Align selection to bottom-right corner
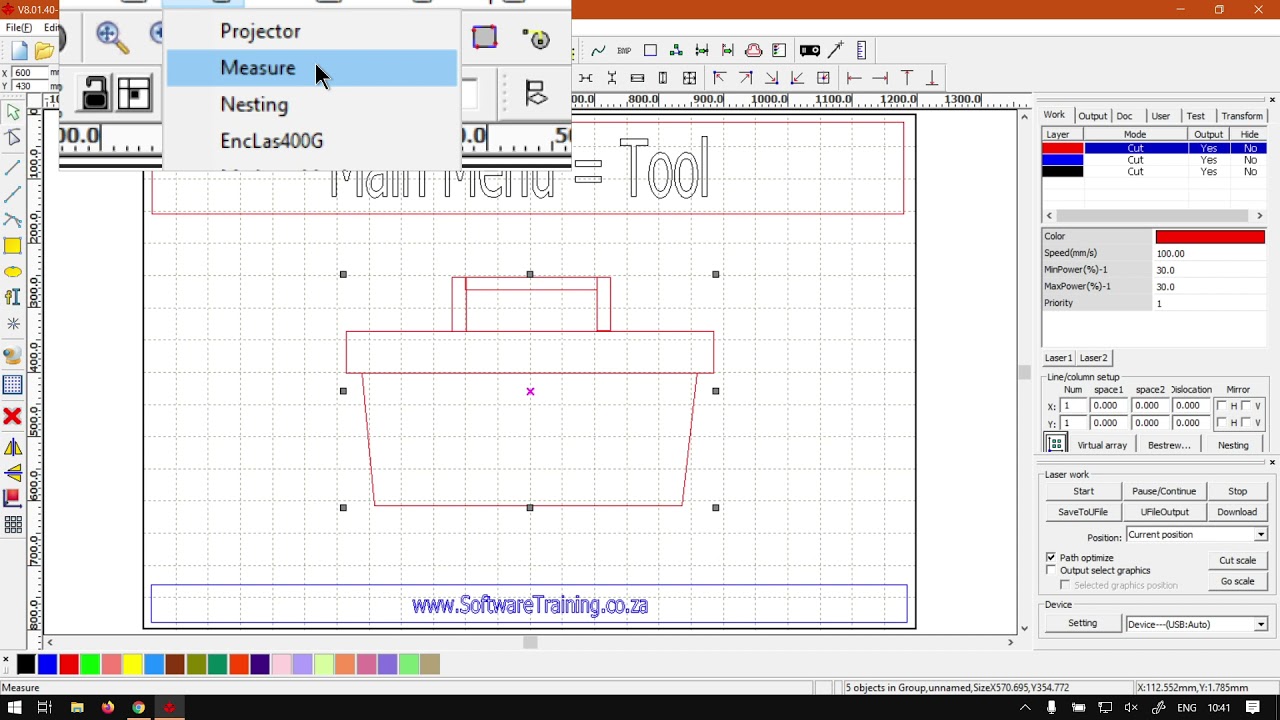Viewport: 1280px width, 720px height. click(x=771, y=78)
